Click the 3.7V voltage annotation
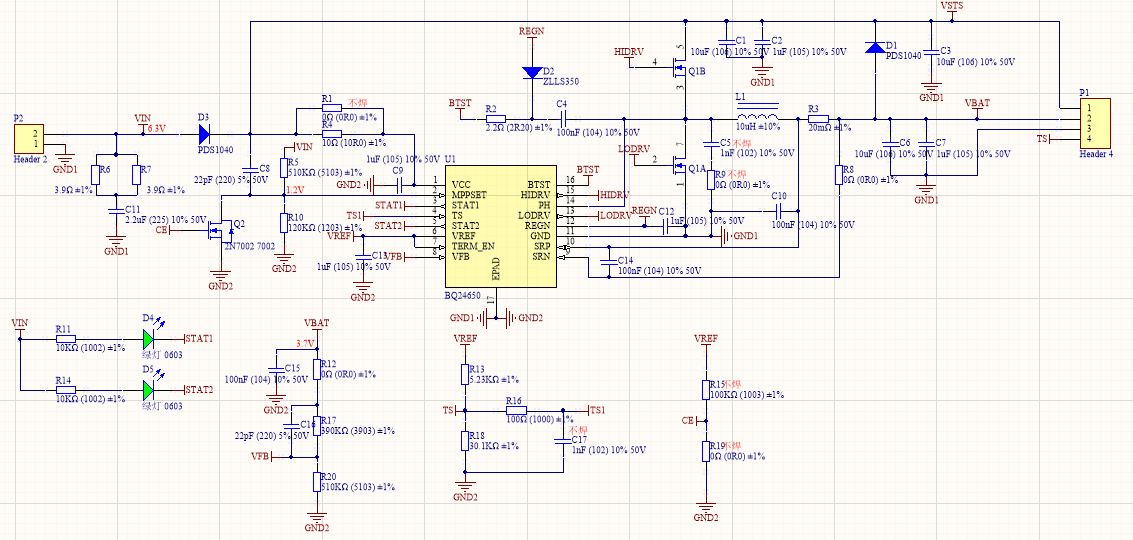The width and height of the screenshot is (1133, 540). pyautogui.click(x=306, y=343)
